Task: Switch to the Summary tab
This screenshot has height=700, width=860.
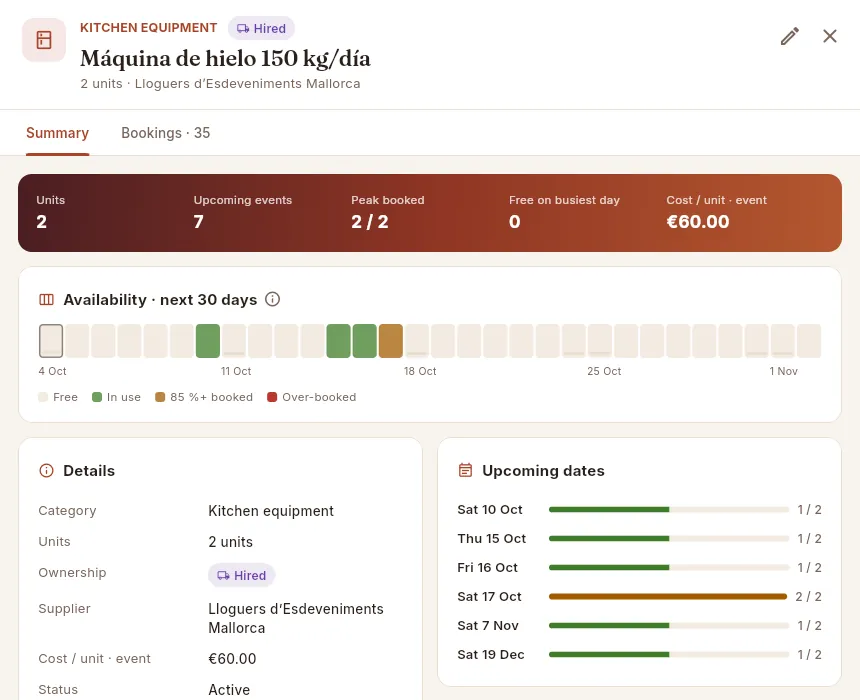Action: [58, 133]
